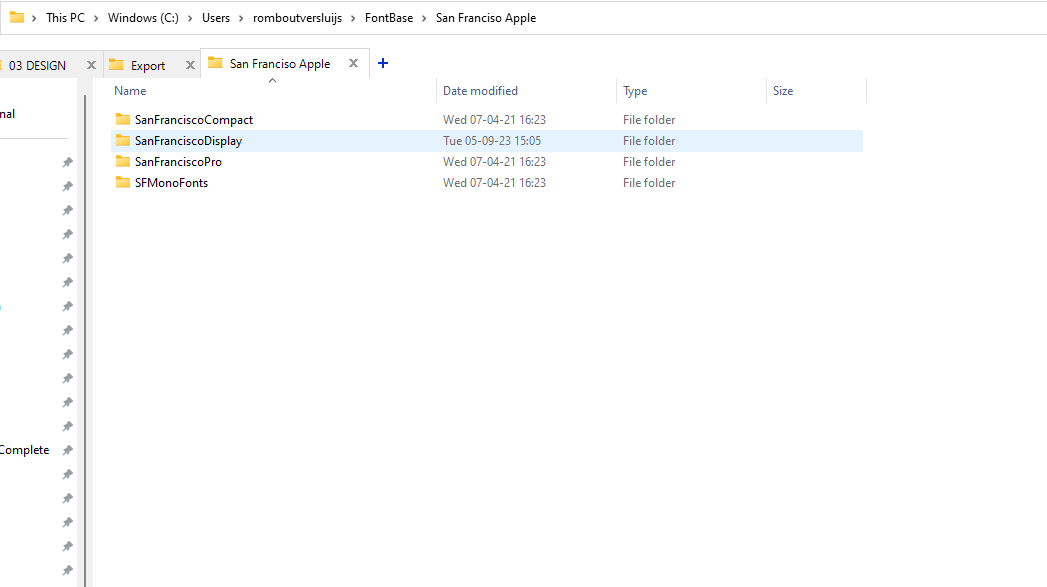Screen dimensions: 1047x587
Task: Navigate to Users in breadcrumb
Action: [216, 18]
